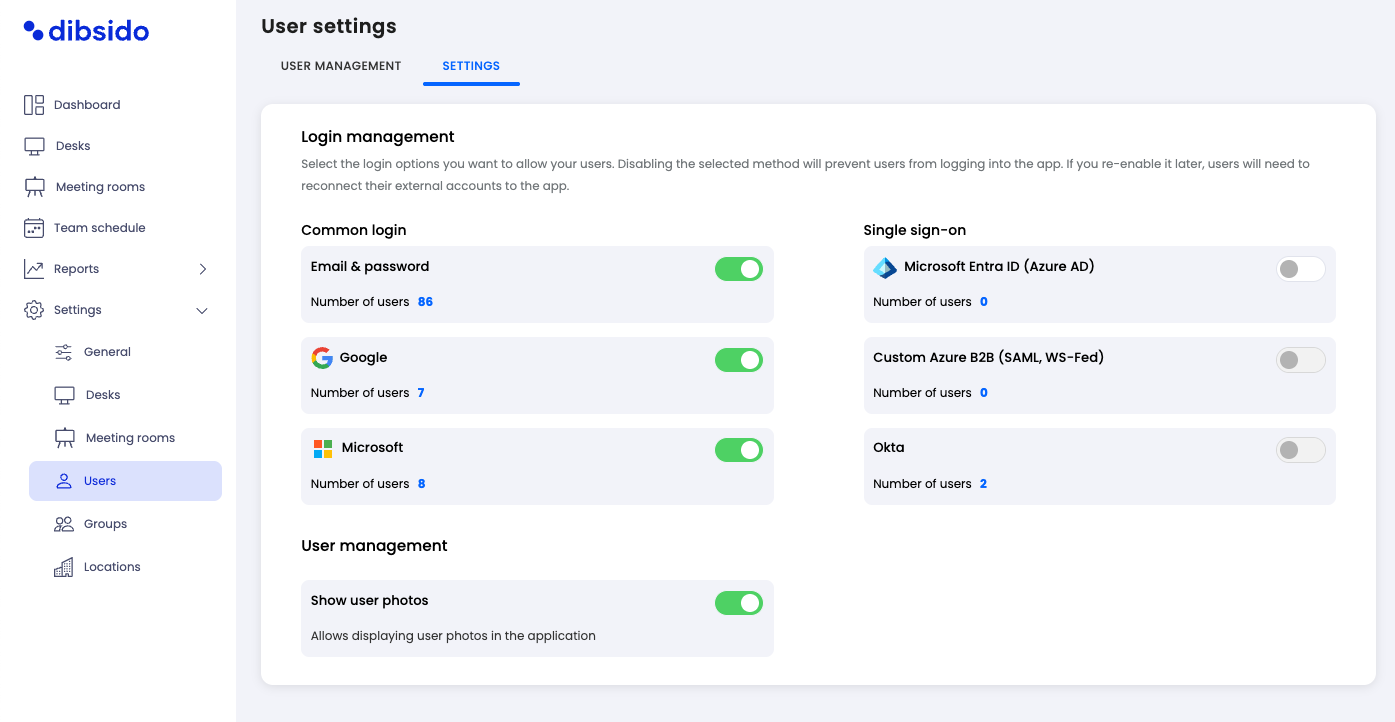This screenshot has height=722, width=1395.
Task: Click Custom Azure B2B user count 0
Action: [984, 393]
